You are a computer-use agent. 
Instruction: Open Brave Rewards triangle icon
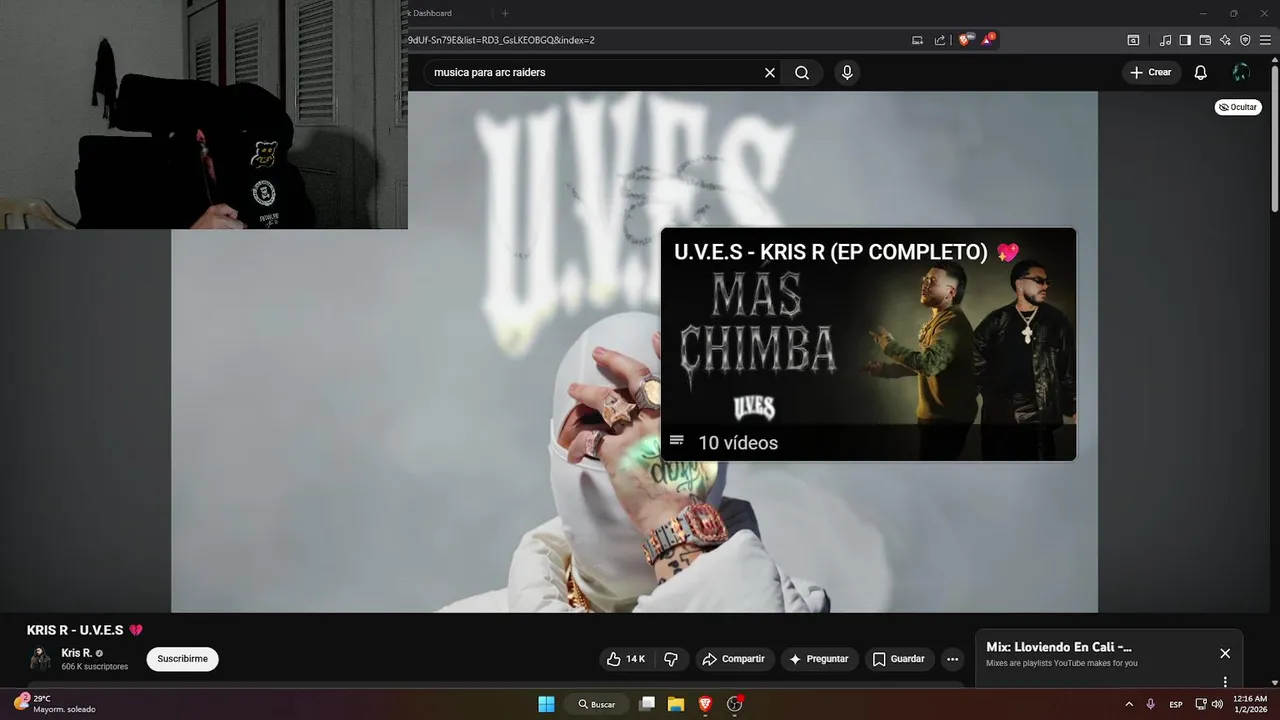[x=988, y=40]
